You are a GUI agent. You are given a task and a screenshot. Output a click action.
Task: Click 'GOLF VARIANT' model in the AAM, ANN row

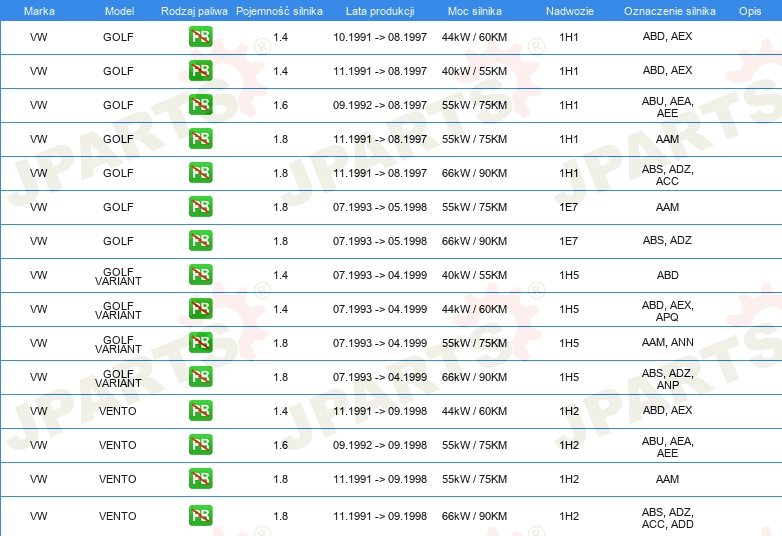[118, 345]
